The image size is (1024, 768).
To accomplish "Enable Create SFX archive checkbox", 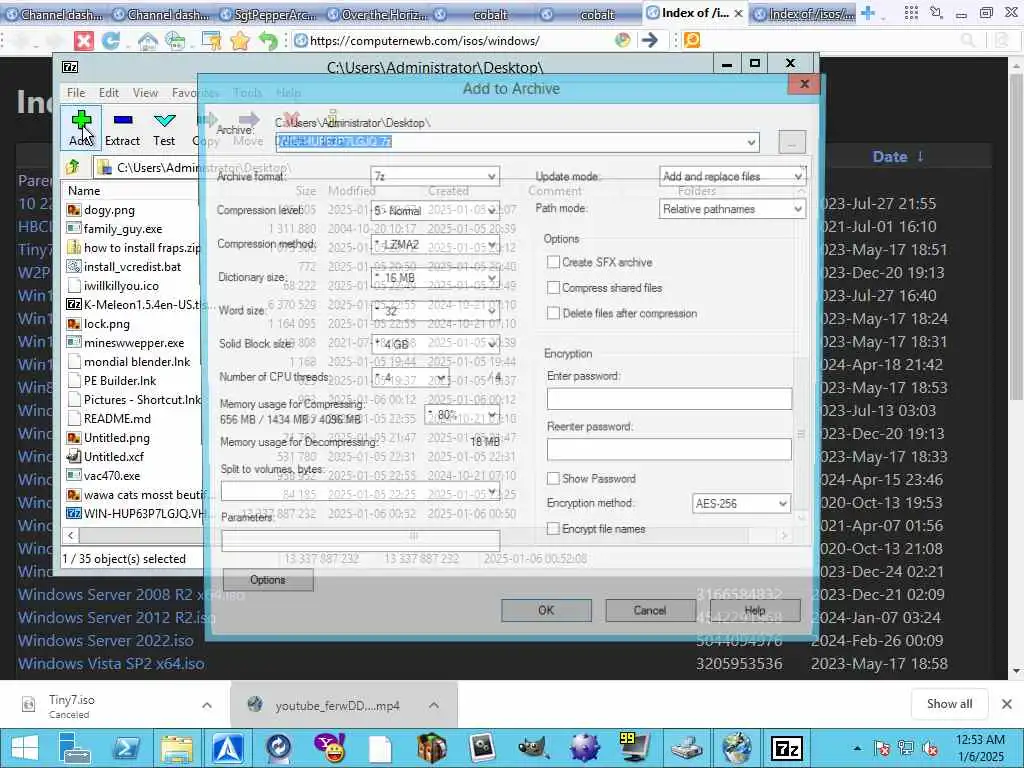I will (553, 262).
